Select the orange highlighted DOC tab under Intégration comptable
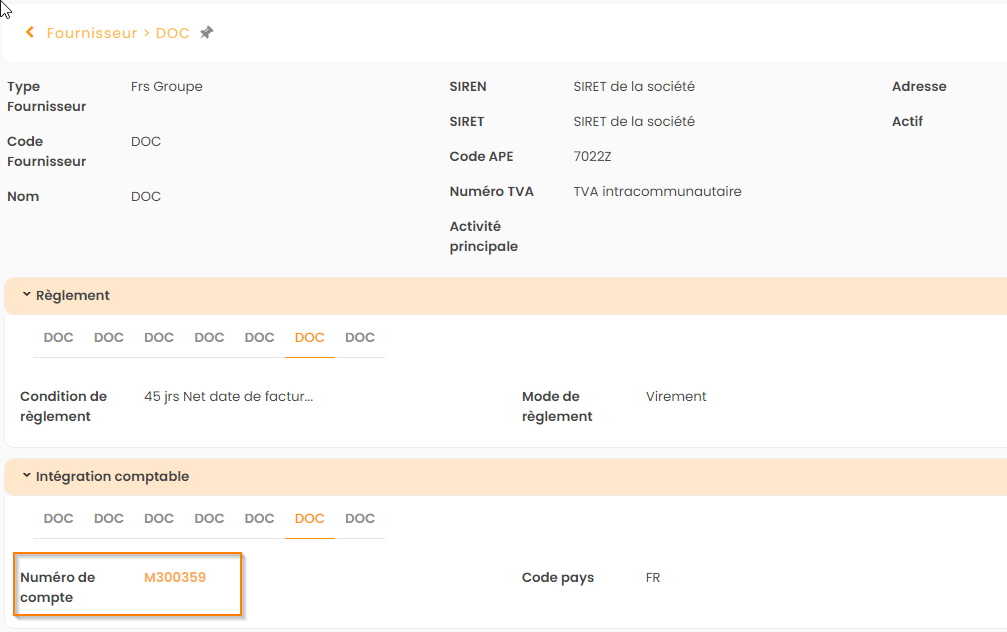The width and height of the screenshot is (1007, 632). point(309,519)
